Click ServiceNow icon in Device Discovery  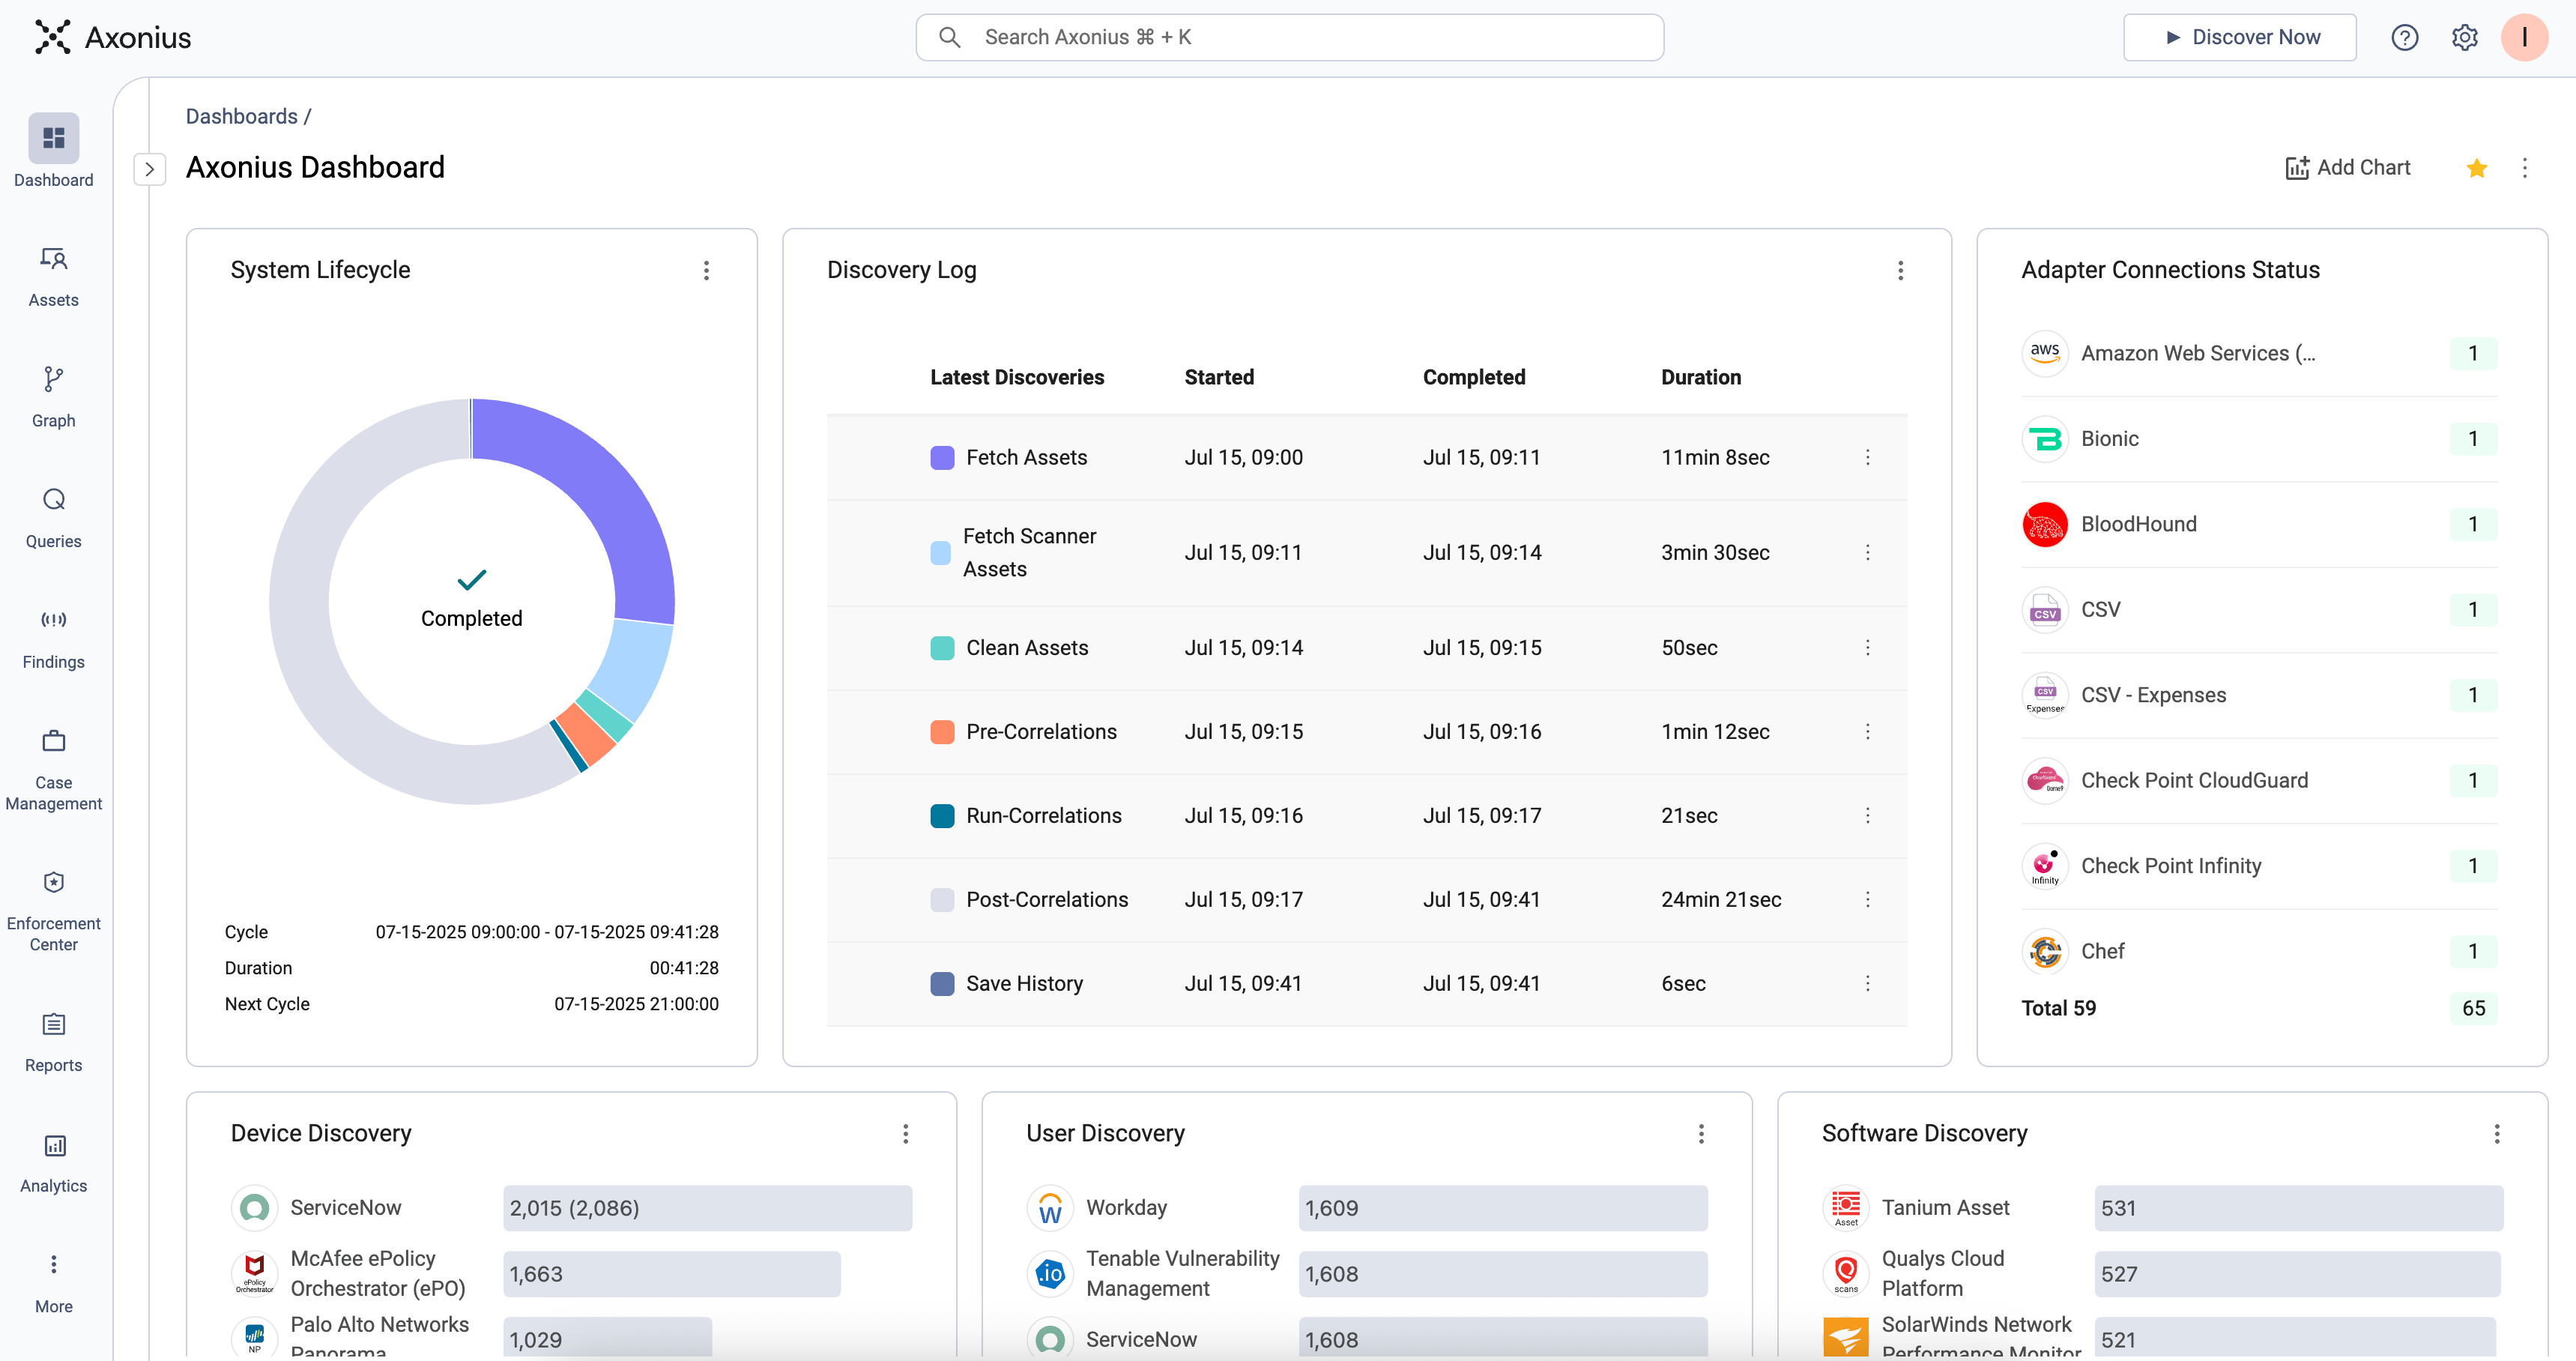(x=254, y=1208)
